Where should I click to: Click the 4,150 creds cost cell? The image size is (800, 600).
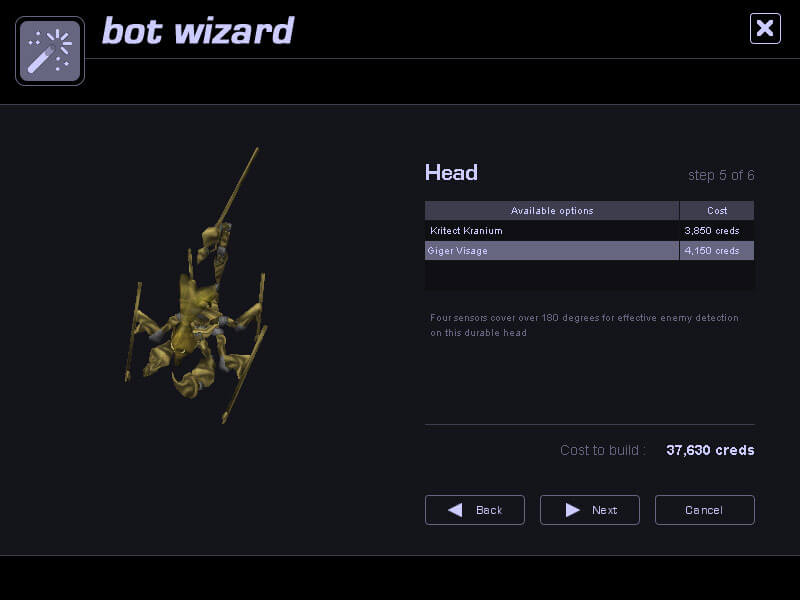coord(716,251)
